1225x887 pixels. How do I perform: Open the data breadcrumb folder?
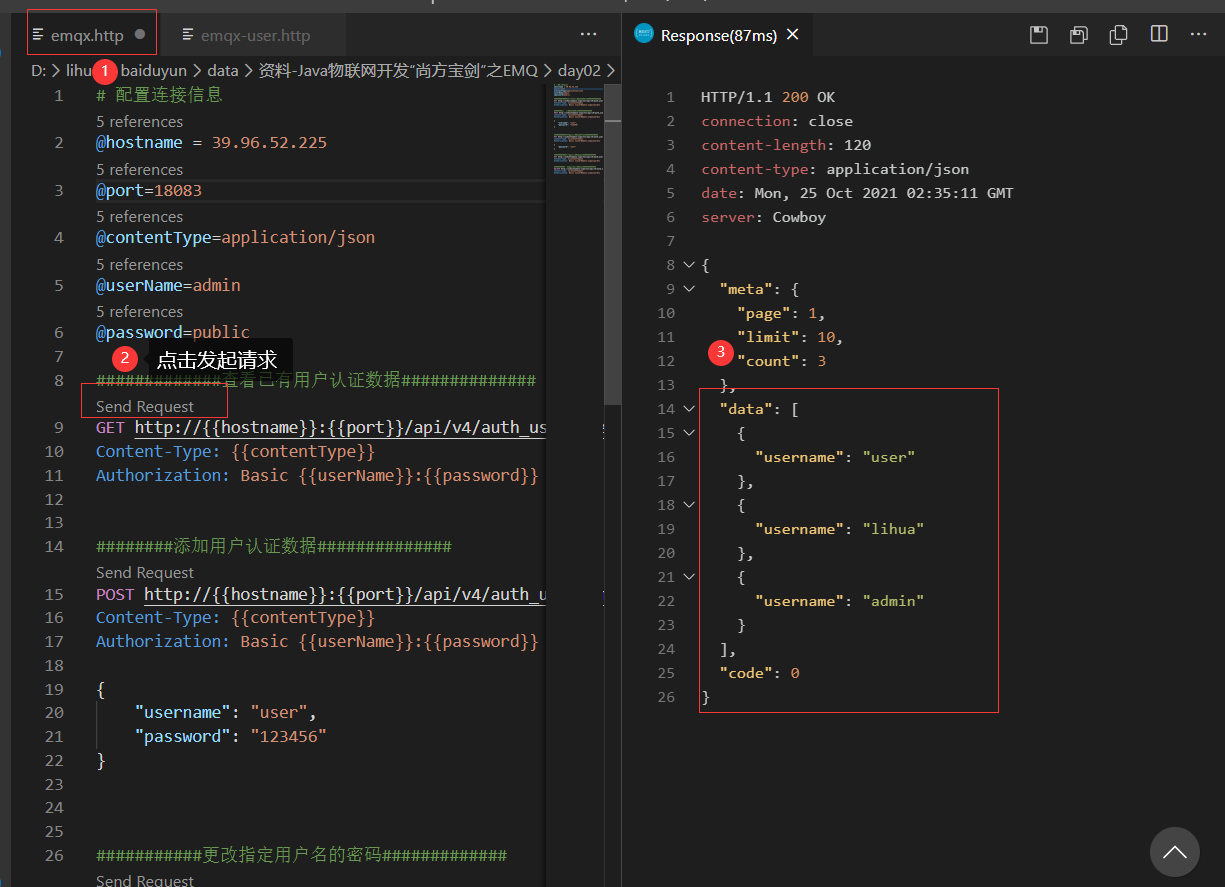point(223,70)
